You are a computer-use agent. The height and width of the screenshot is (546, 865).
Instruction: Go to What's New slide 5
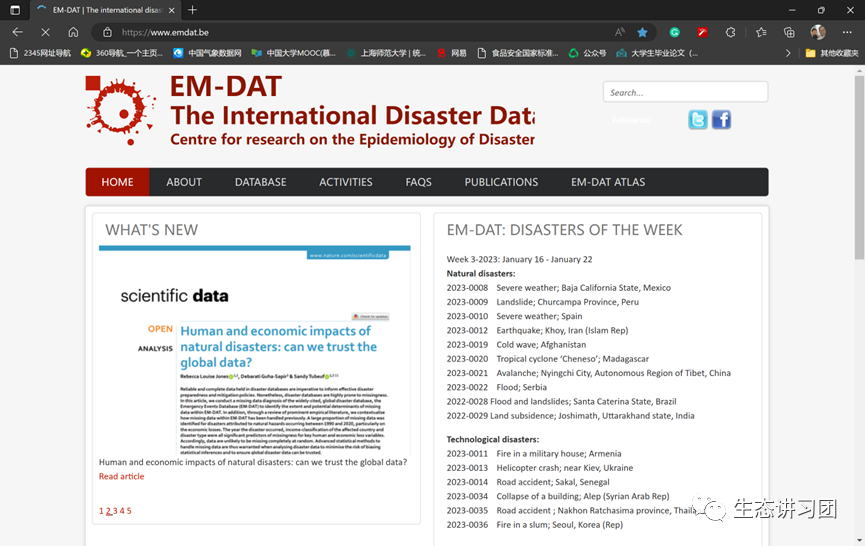[x=129, y=511]
